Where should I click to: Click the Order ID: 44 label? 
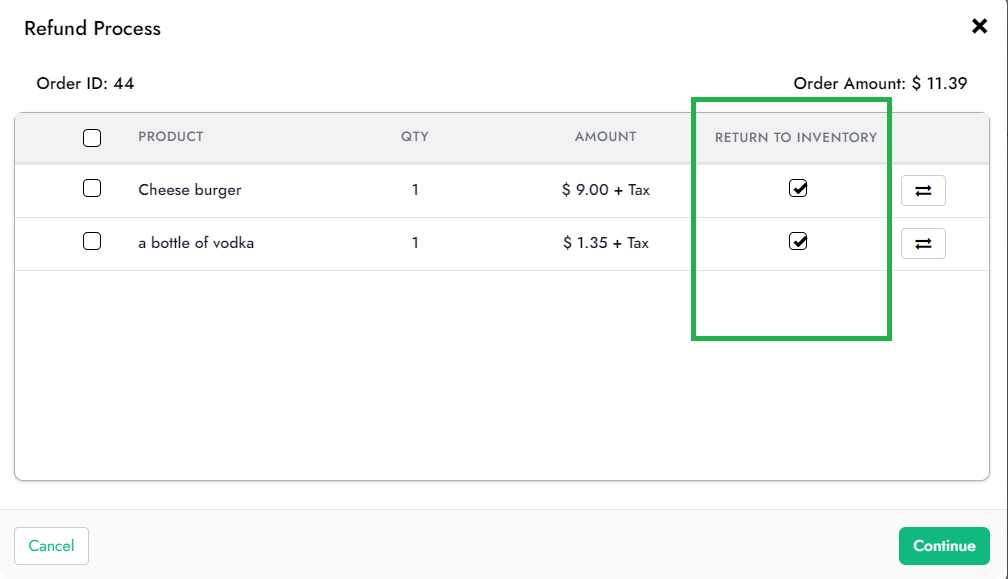85,83
